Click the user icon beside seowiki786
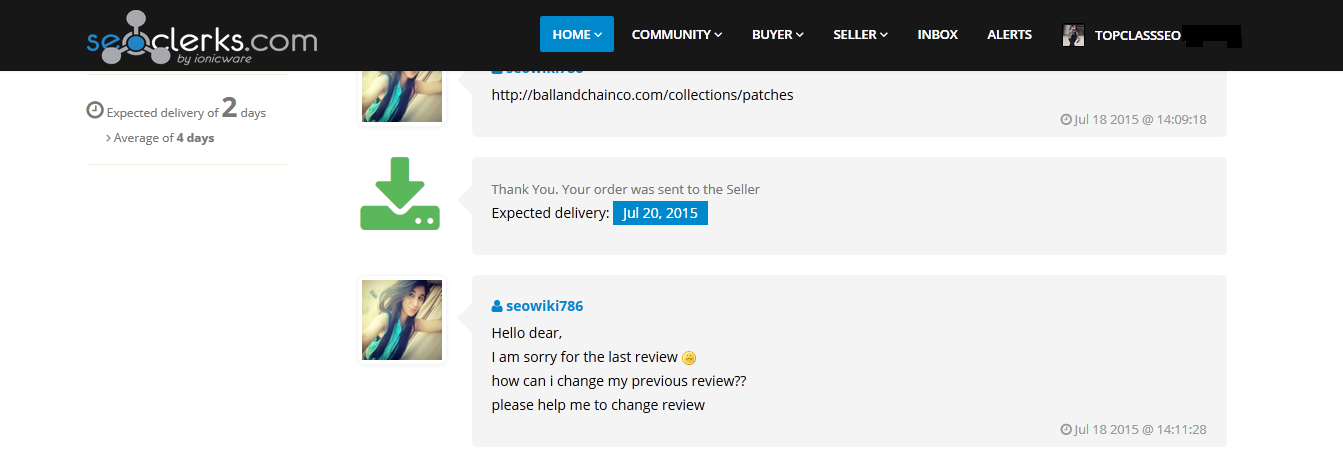 [x=497, y=306]
